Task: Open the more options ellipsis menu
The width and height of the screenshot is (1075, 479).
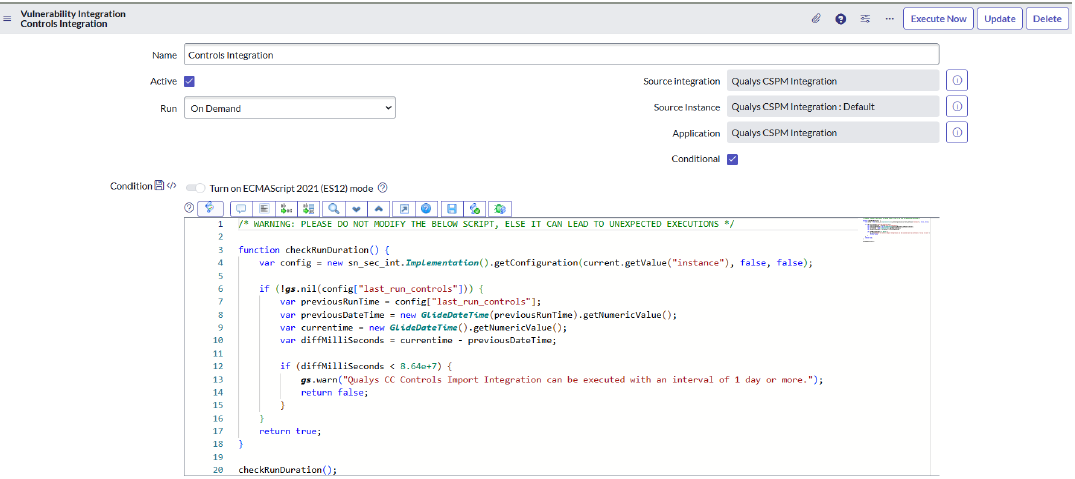Action: [x=889, y=19]
